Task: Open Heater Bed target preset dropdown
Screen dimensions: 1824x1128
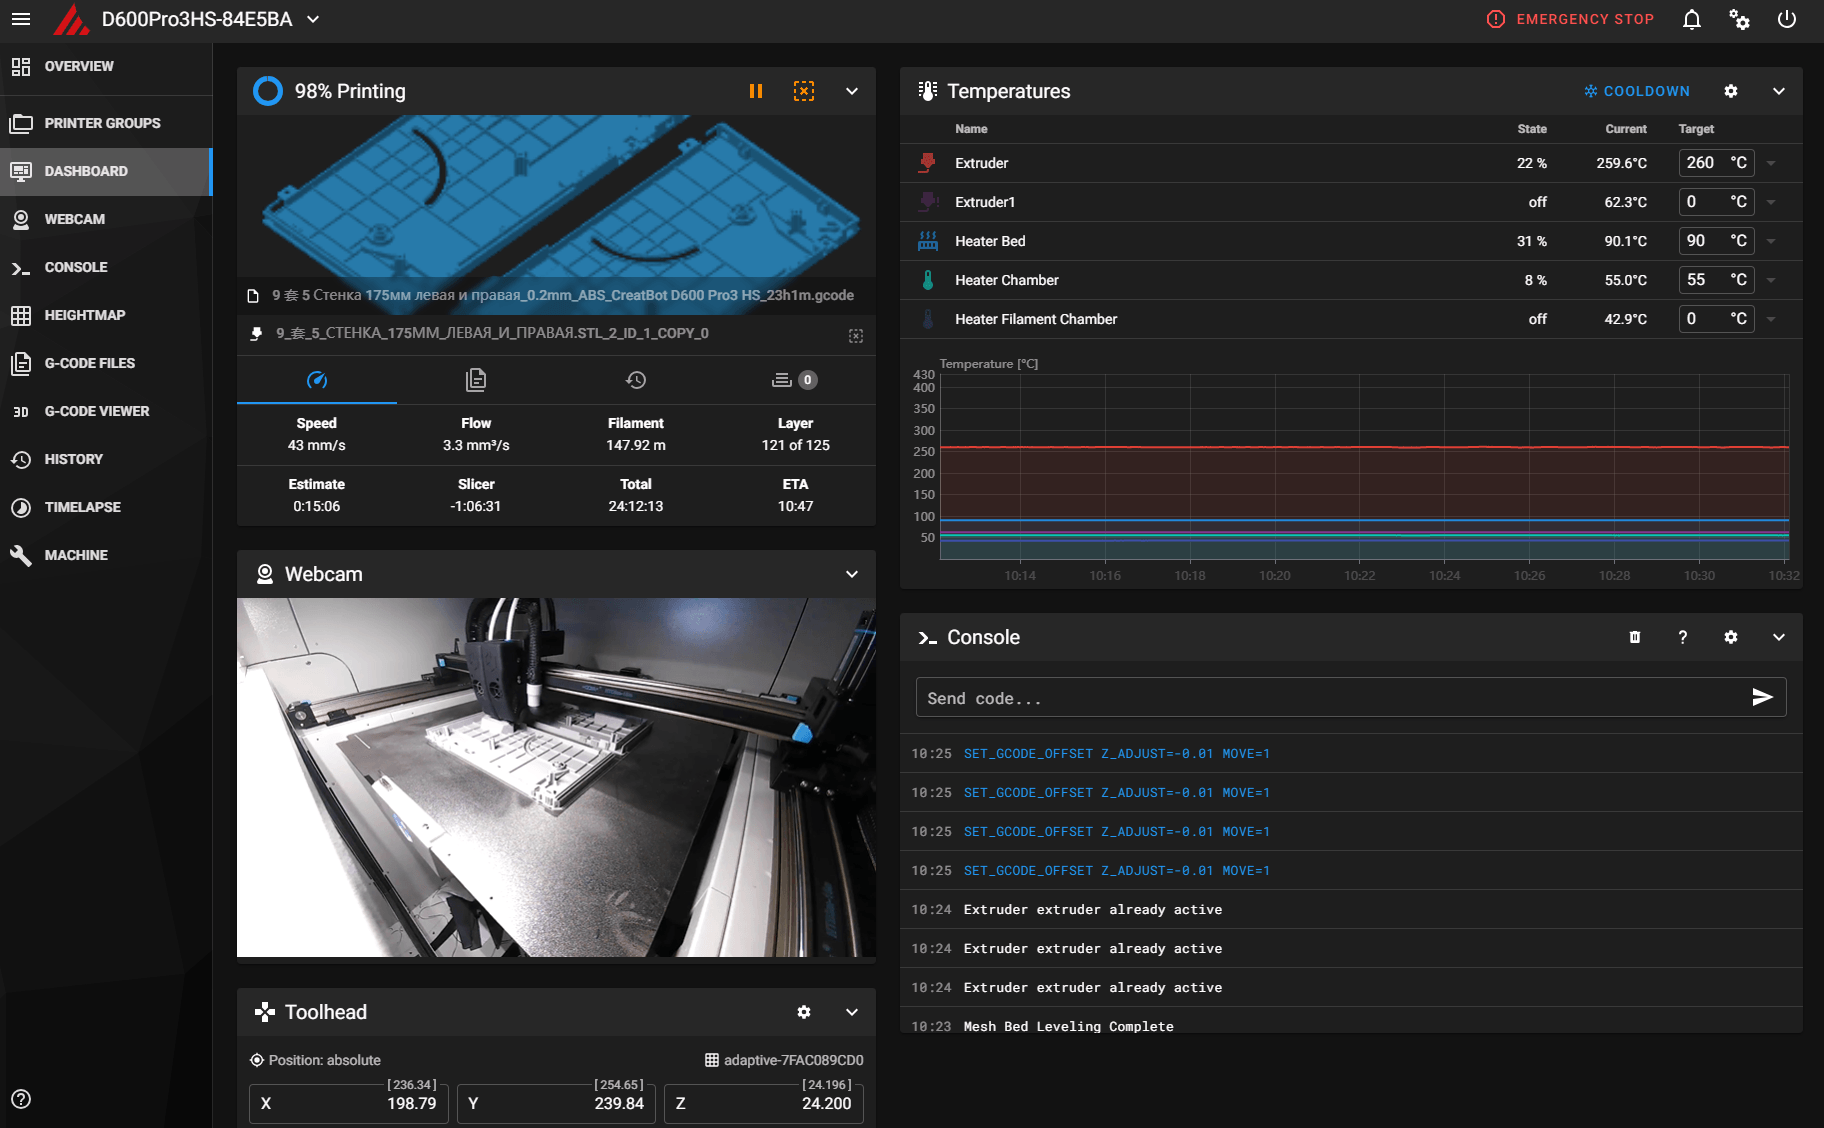Action: tap(1771, 241)
